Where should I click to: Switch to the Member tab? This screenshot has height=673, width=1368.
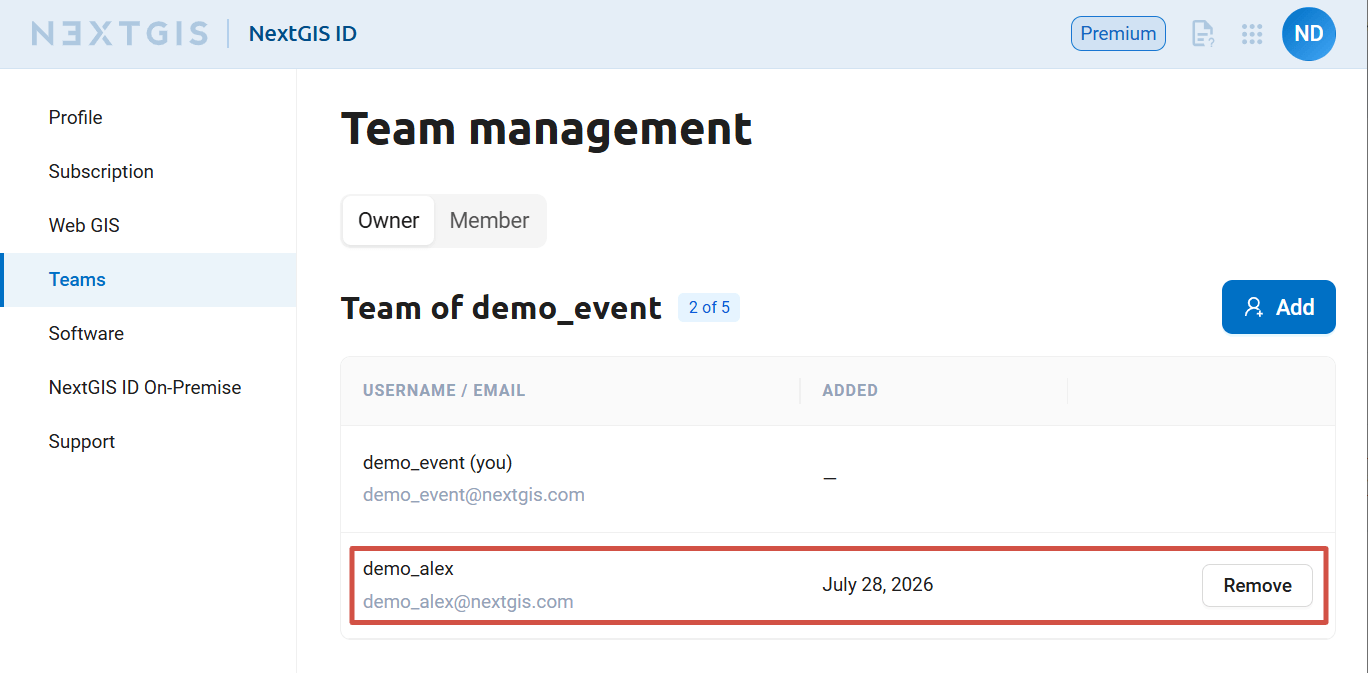coord(489,220)
